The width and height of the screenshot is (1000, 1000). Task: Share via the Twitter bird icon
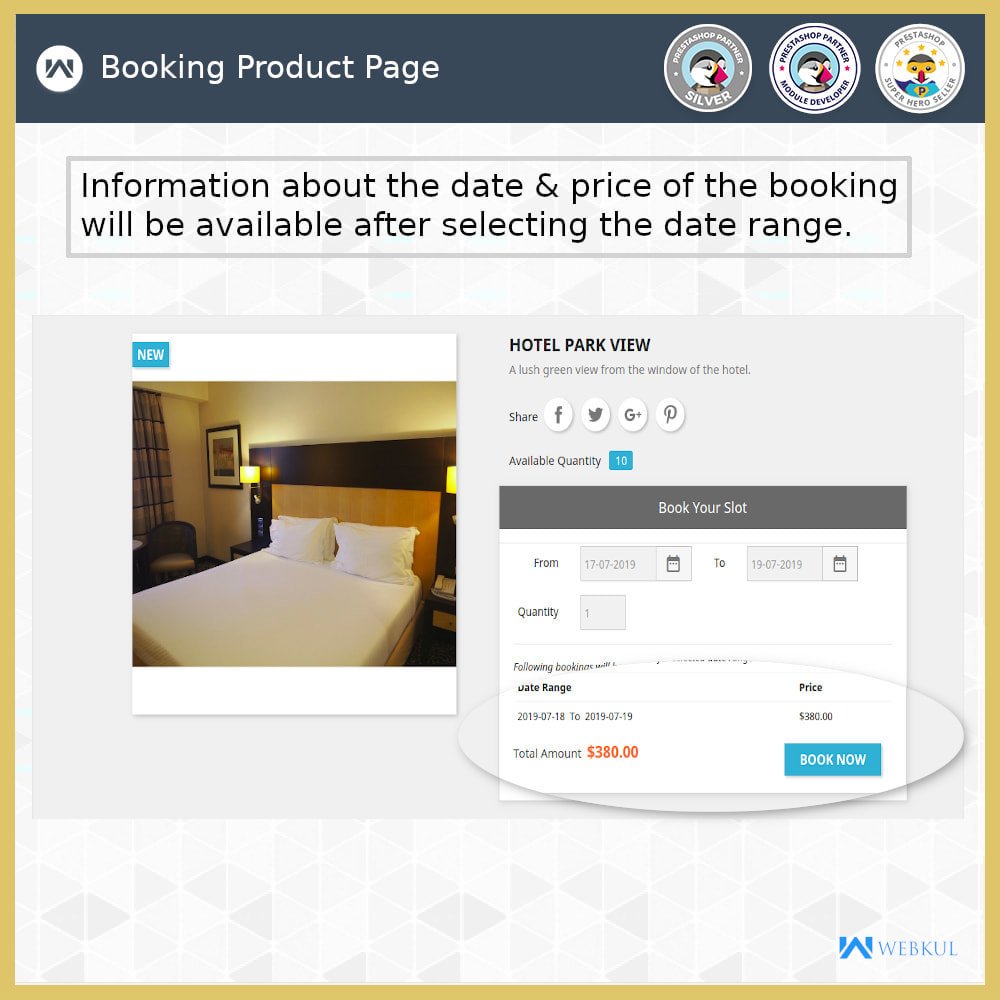[595, 415]
